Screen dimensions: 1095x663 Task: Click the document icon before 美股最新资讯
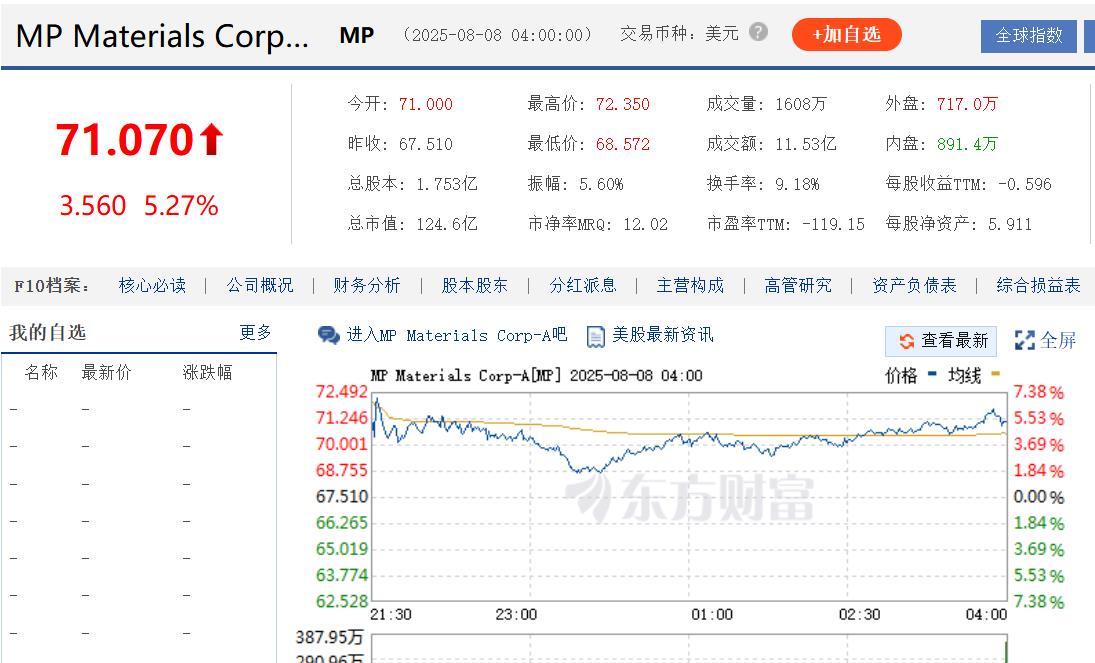coord(596,336)
